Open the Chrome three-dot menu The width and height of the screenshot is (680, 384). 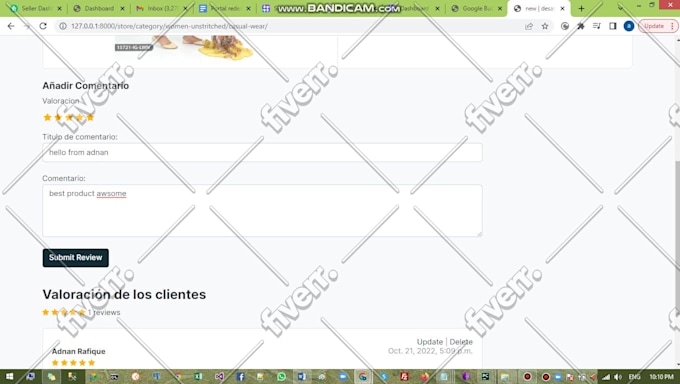pos(672,26)
